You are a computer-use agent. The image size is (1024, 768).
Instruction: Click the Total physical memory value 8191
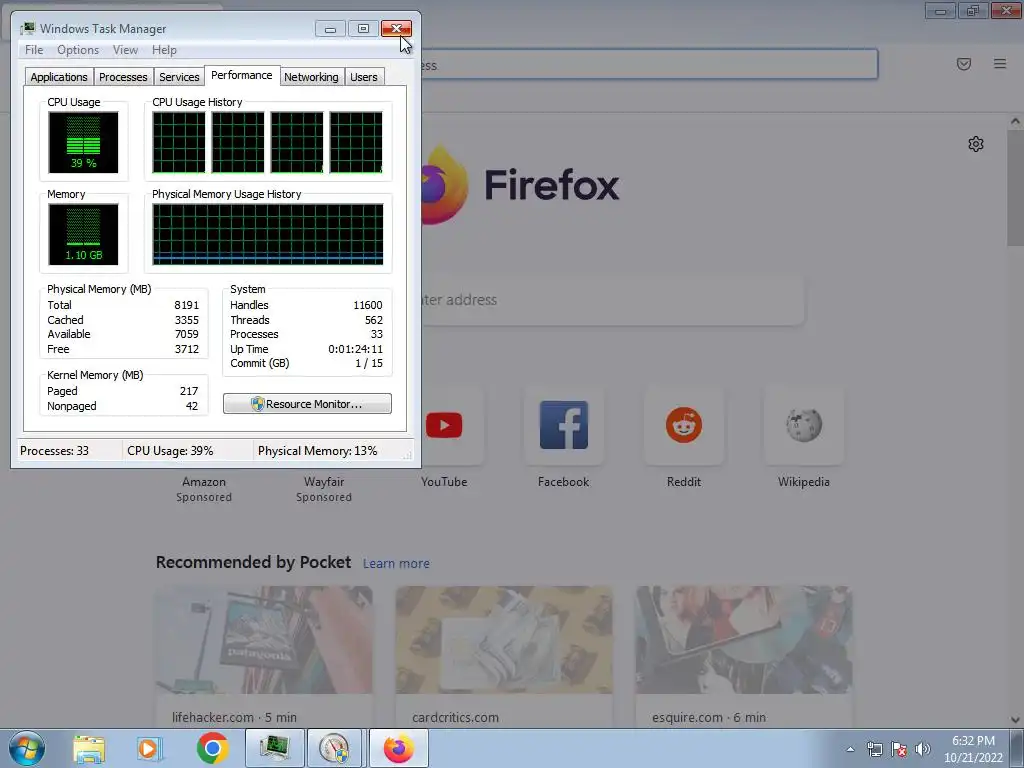(186, 305)
